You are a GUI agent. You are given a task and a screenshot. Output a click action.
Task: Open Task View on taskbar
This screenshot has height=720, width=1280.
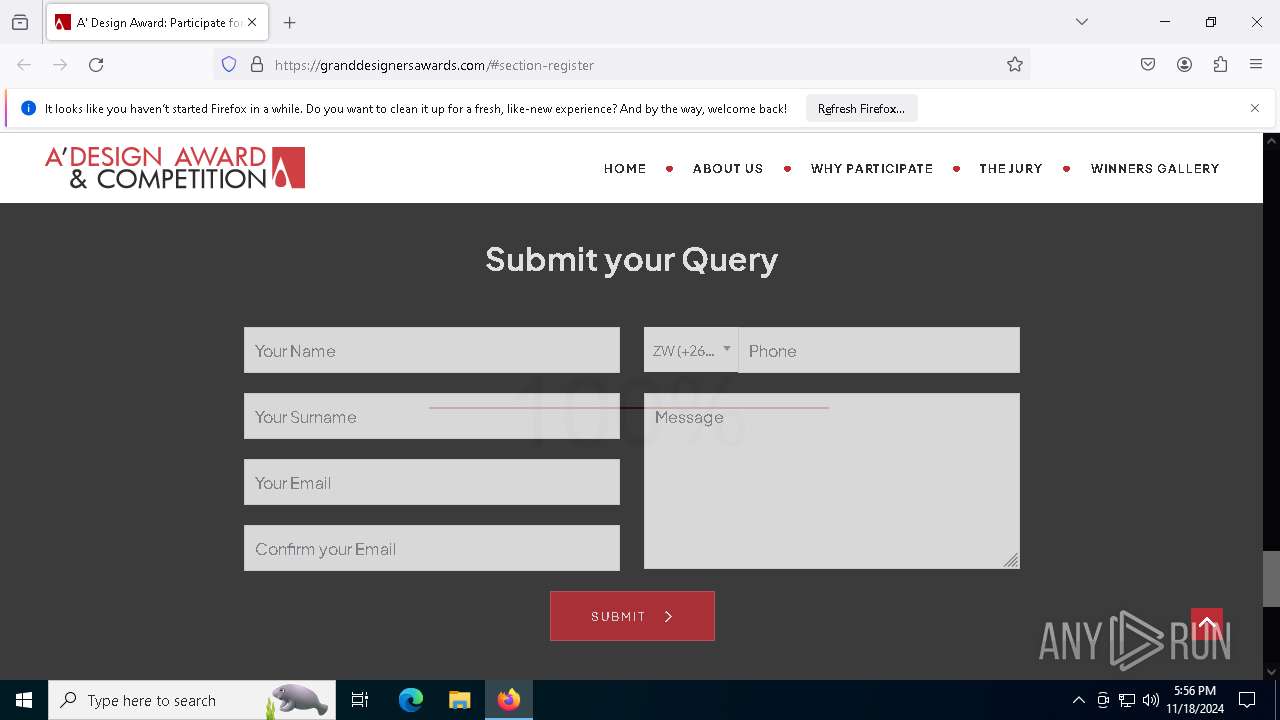tap(360, 700)
